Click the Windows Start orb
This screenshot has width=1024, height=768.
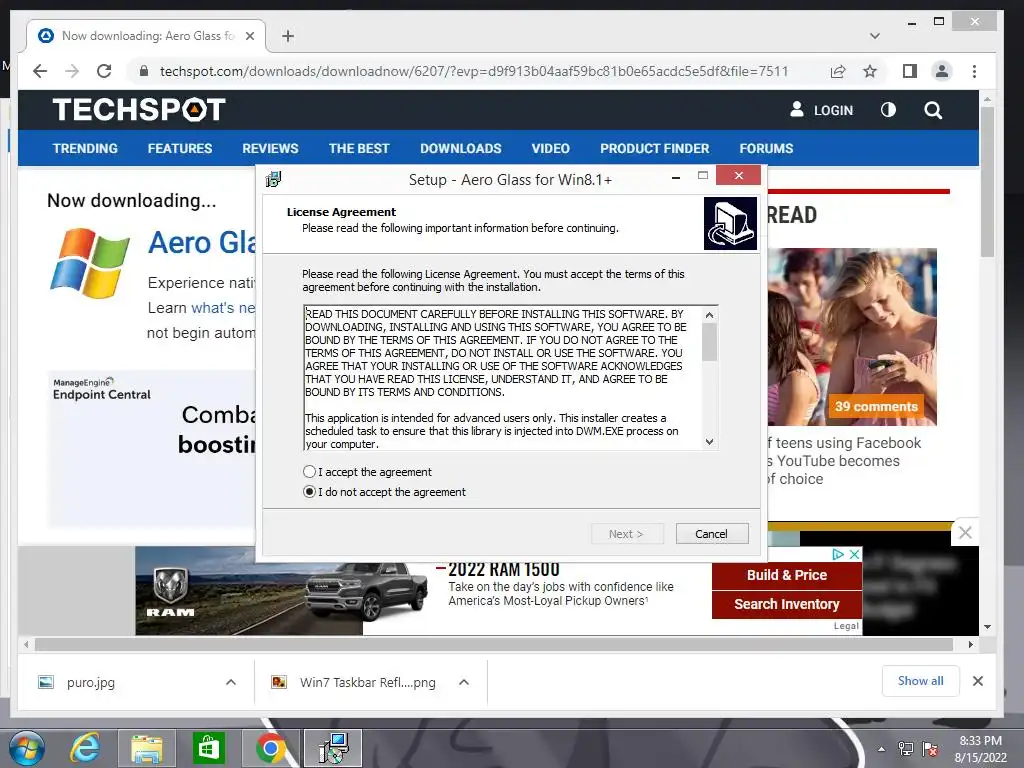pyautogui.click(x=26, y=748)
